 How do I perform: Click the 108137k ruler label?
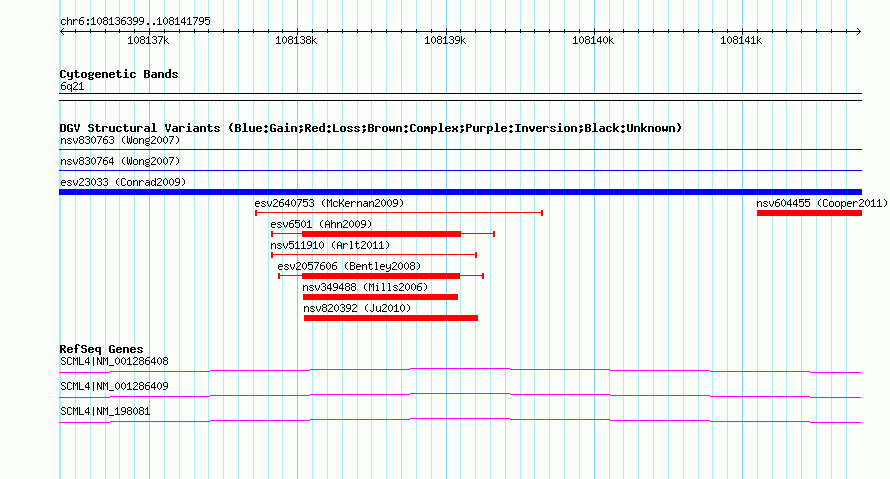tap(148, 40)
